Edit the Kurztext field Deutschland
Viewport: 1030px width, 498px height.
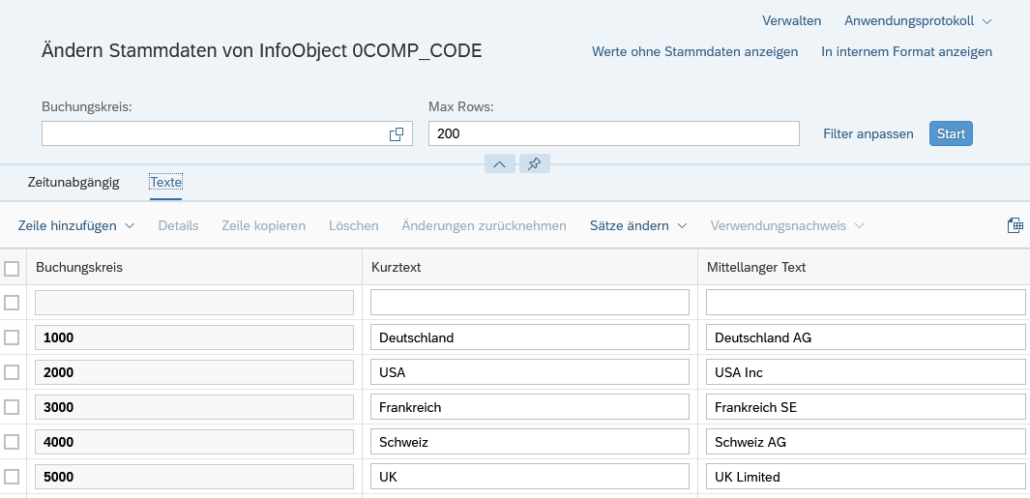click(x=529, y=338)
